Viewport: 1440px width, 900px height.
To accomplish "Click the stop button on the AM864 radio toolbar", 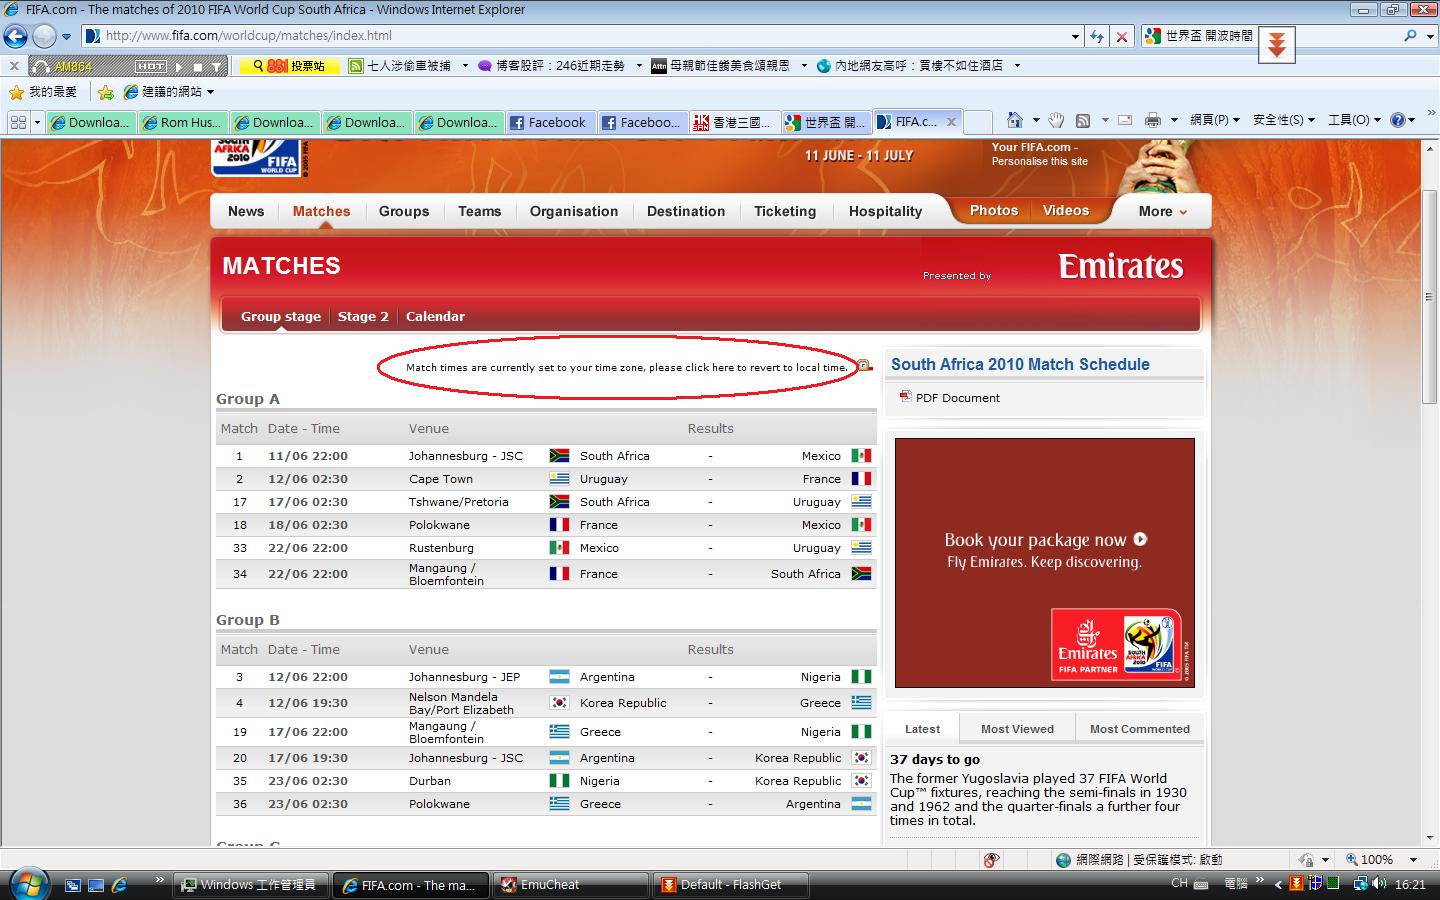I will 198,67.
